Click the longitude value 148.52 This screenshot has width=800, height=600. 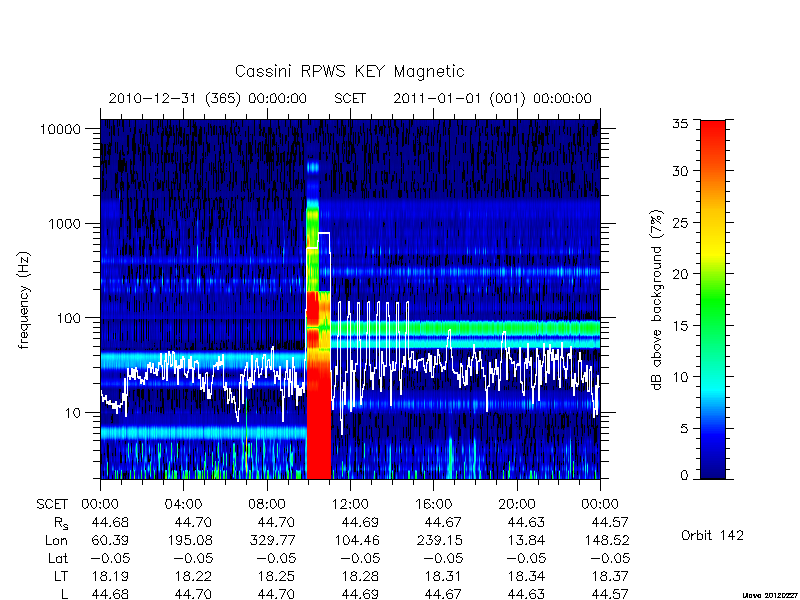pos(607,540)
